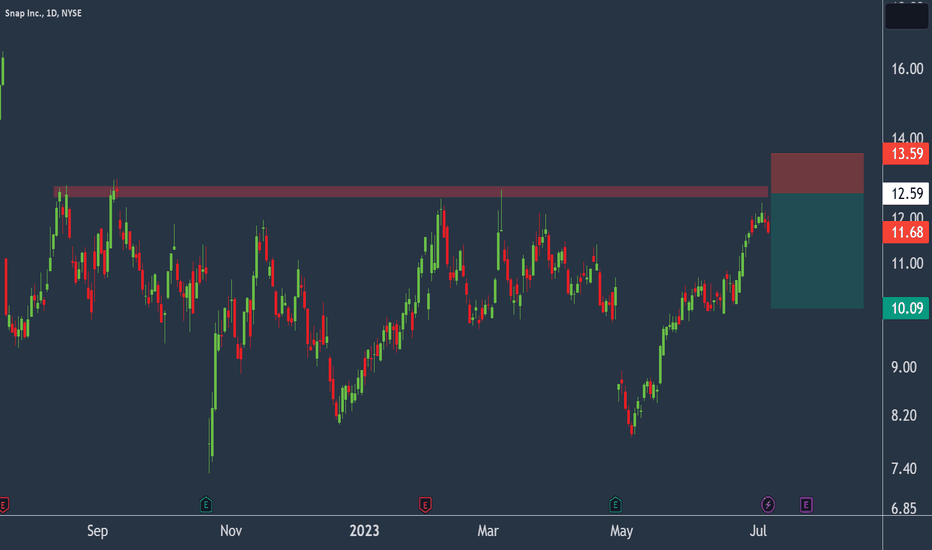Screen dimensions: 932x550
Task: Click the purple upcoming earnings E marker
Action: pos(806,505)
